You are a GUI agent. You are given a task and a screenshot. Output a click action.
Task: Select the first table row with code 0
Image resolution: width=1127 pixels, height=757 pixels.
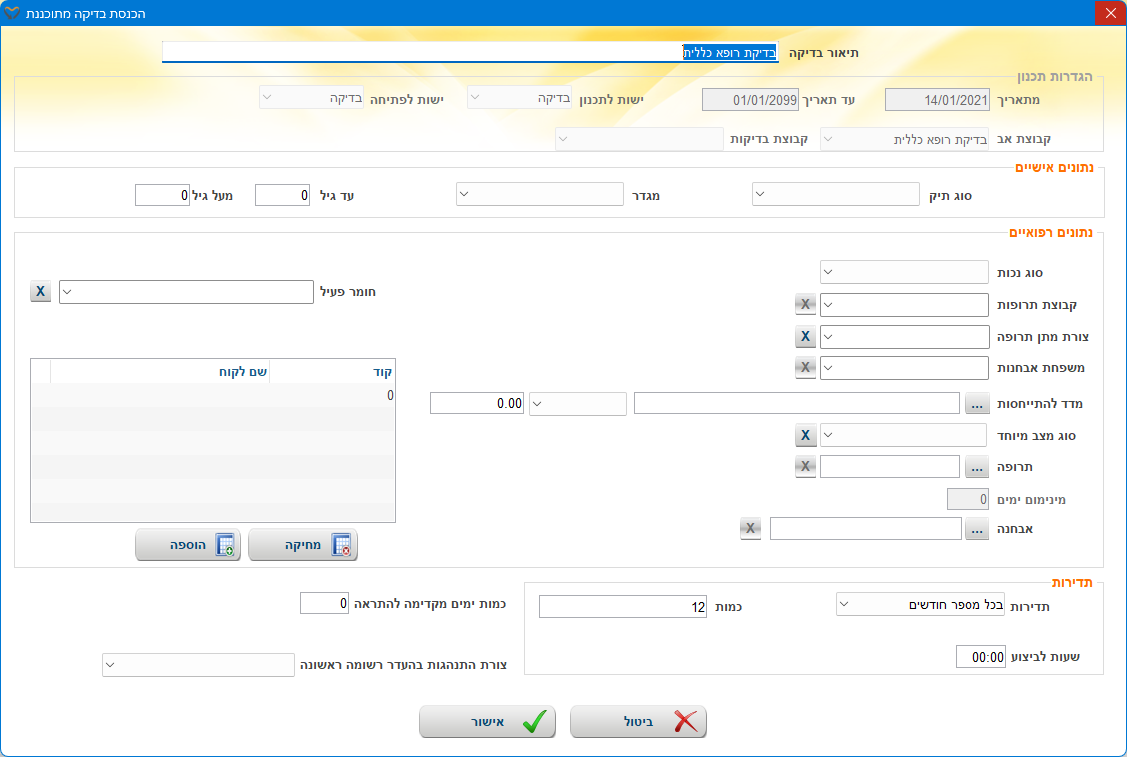tap(213, 395)
